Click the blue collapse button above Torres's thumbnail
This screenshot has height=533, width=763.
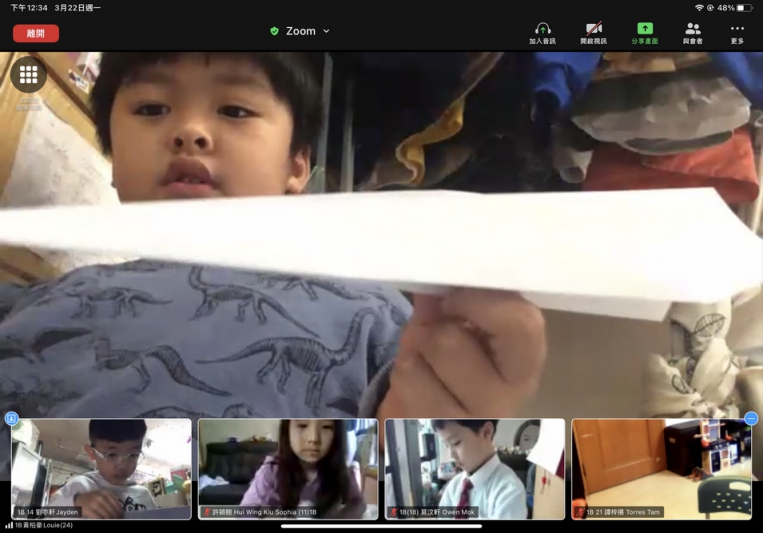click(751, 418)
